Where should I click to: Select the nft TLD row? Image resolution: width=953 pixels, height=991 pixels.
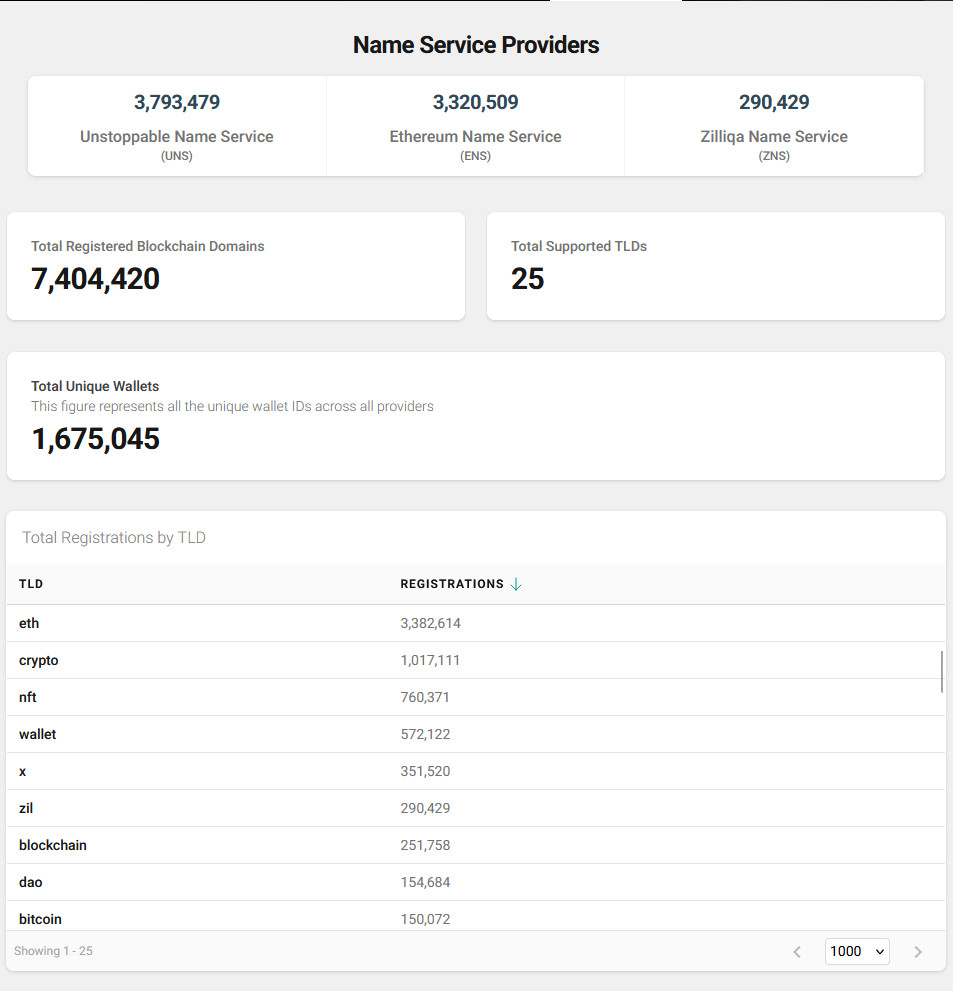coord(475,697)
